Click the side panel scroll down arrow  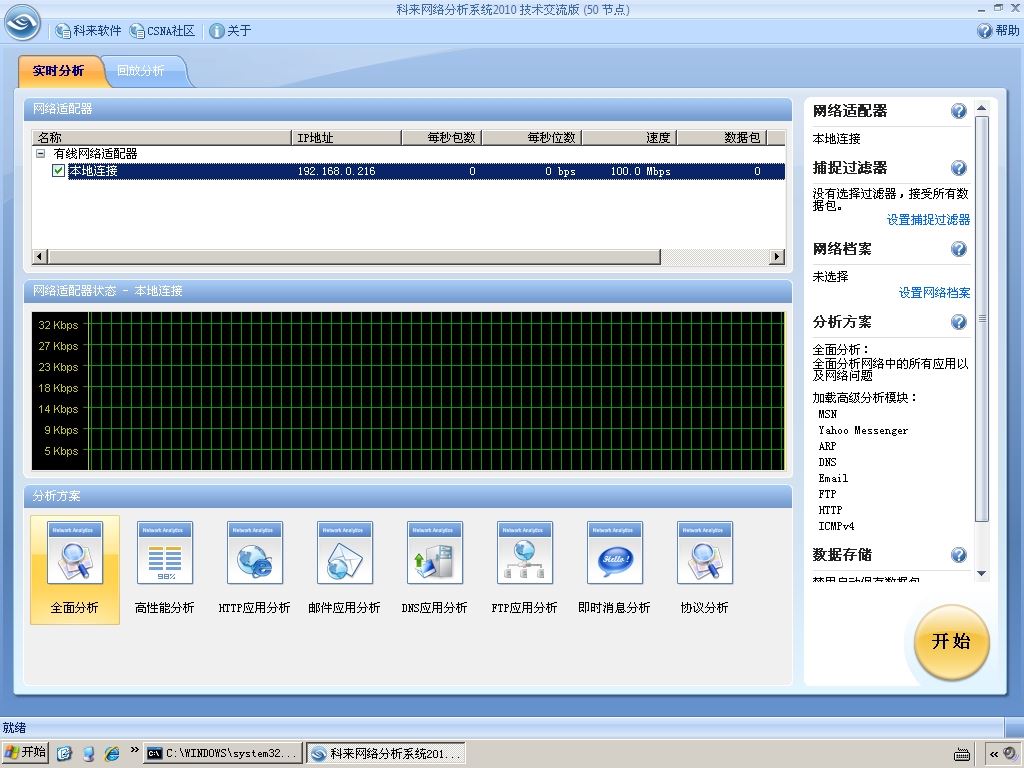click(982, 573)
